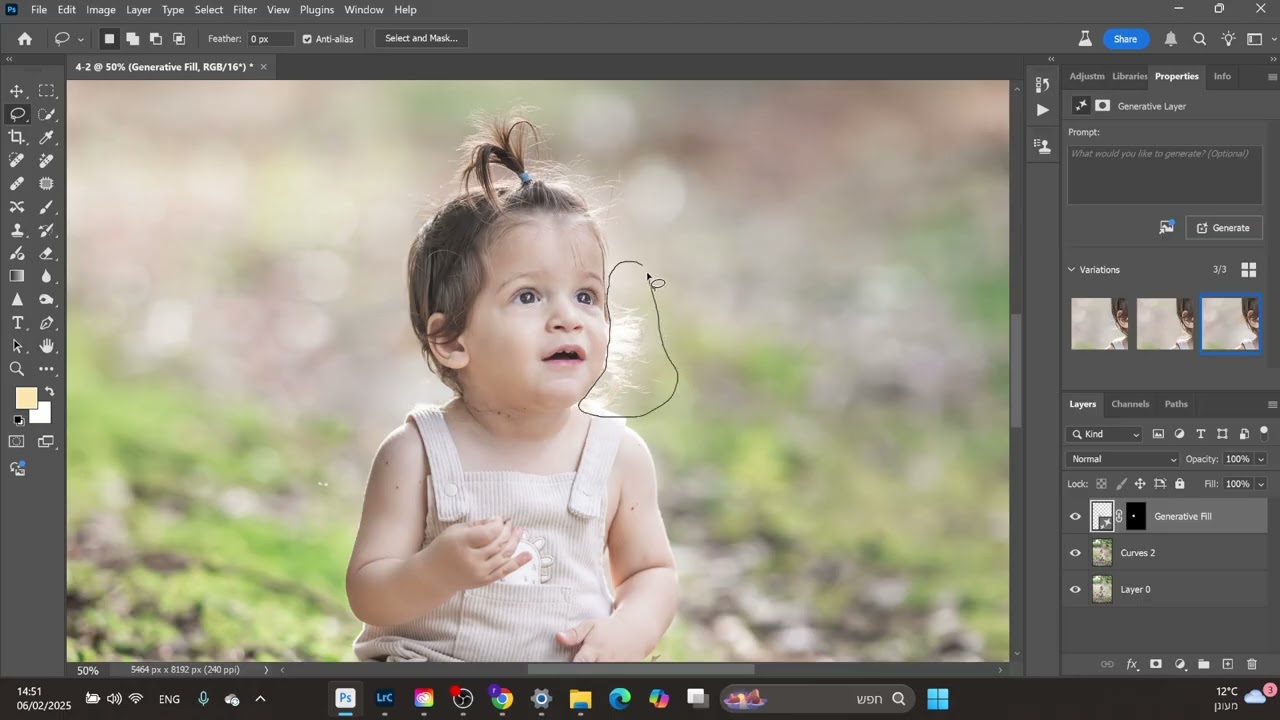Open the Layers panel options menu
The image size is (1280, 720).
tap(1272, 405)
